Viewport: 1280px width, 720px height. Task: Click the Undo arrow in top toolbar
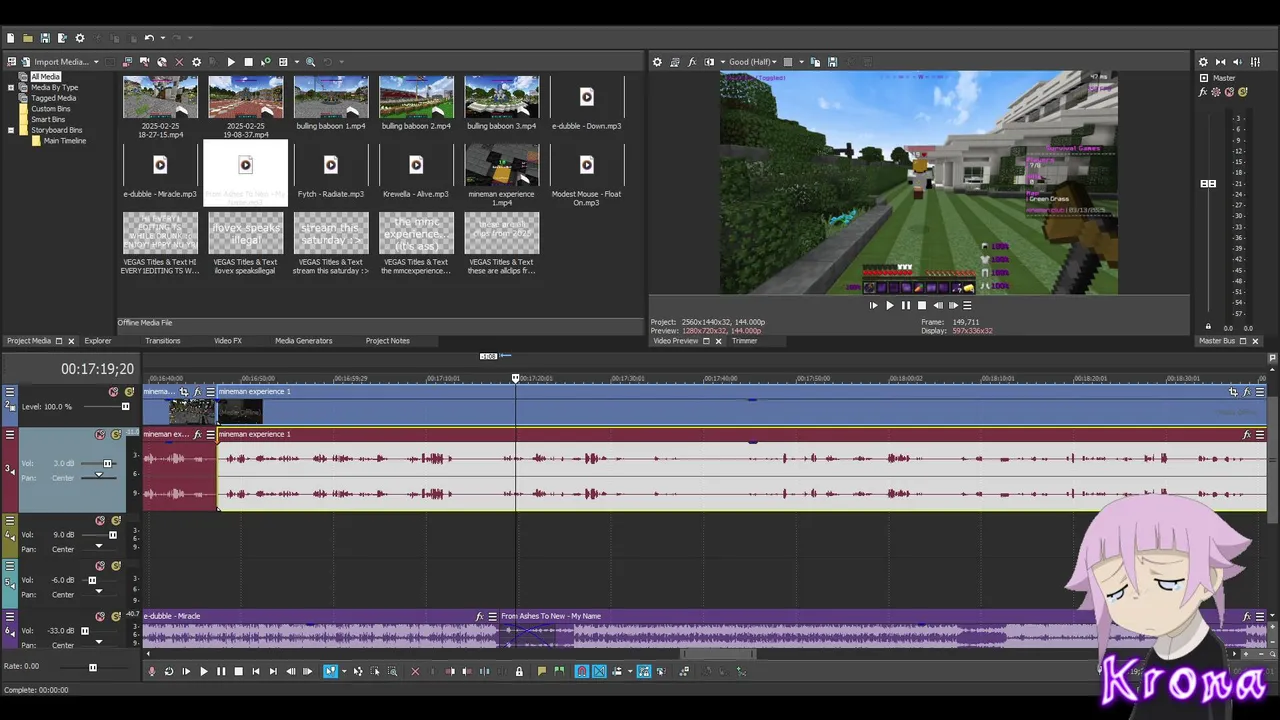coord(148,38)
